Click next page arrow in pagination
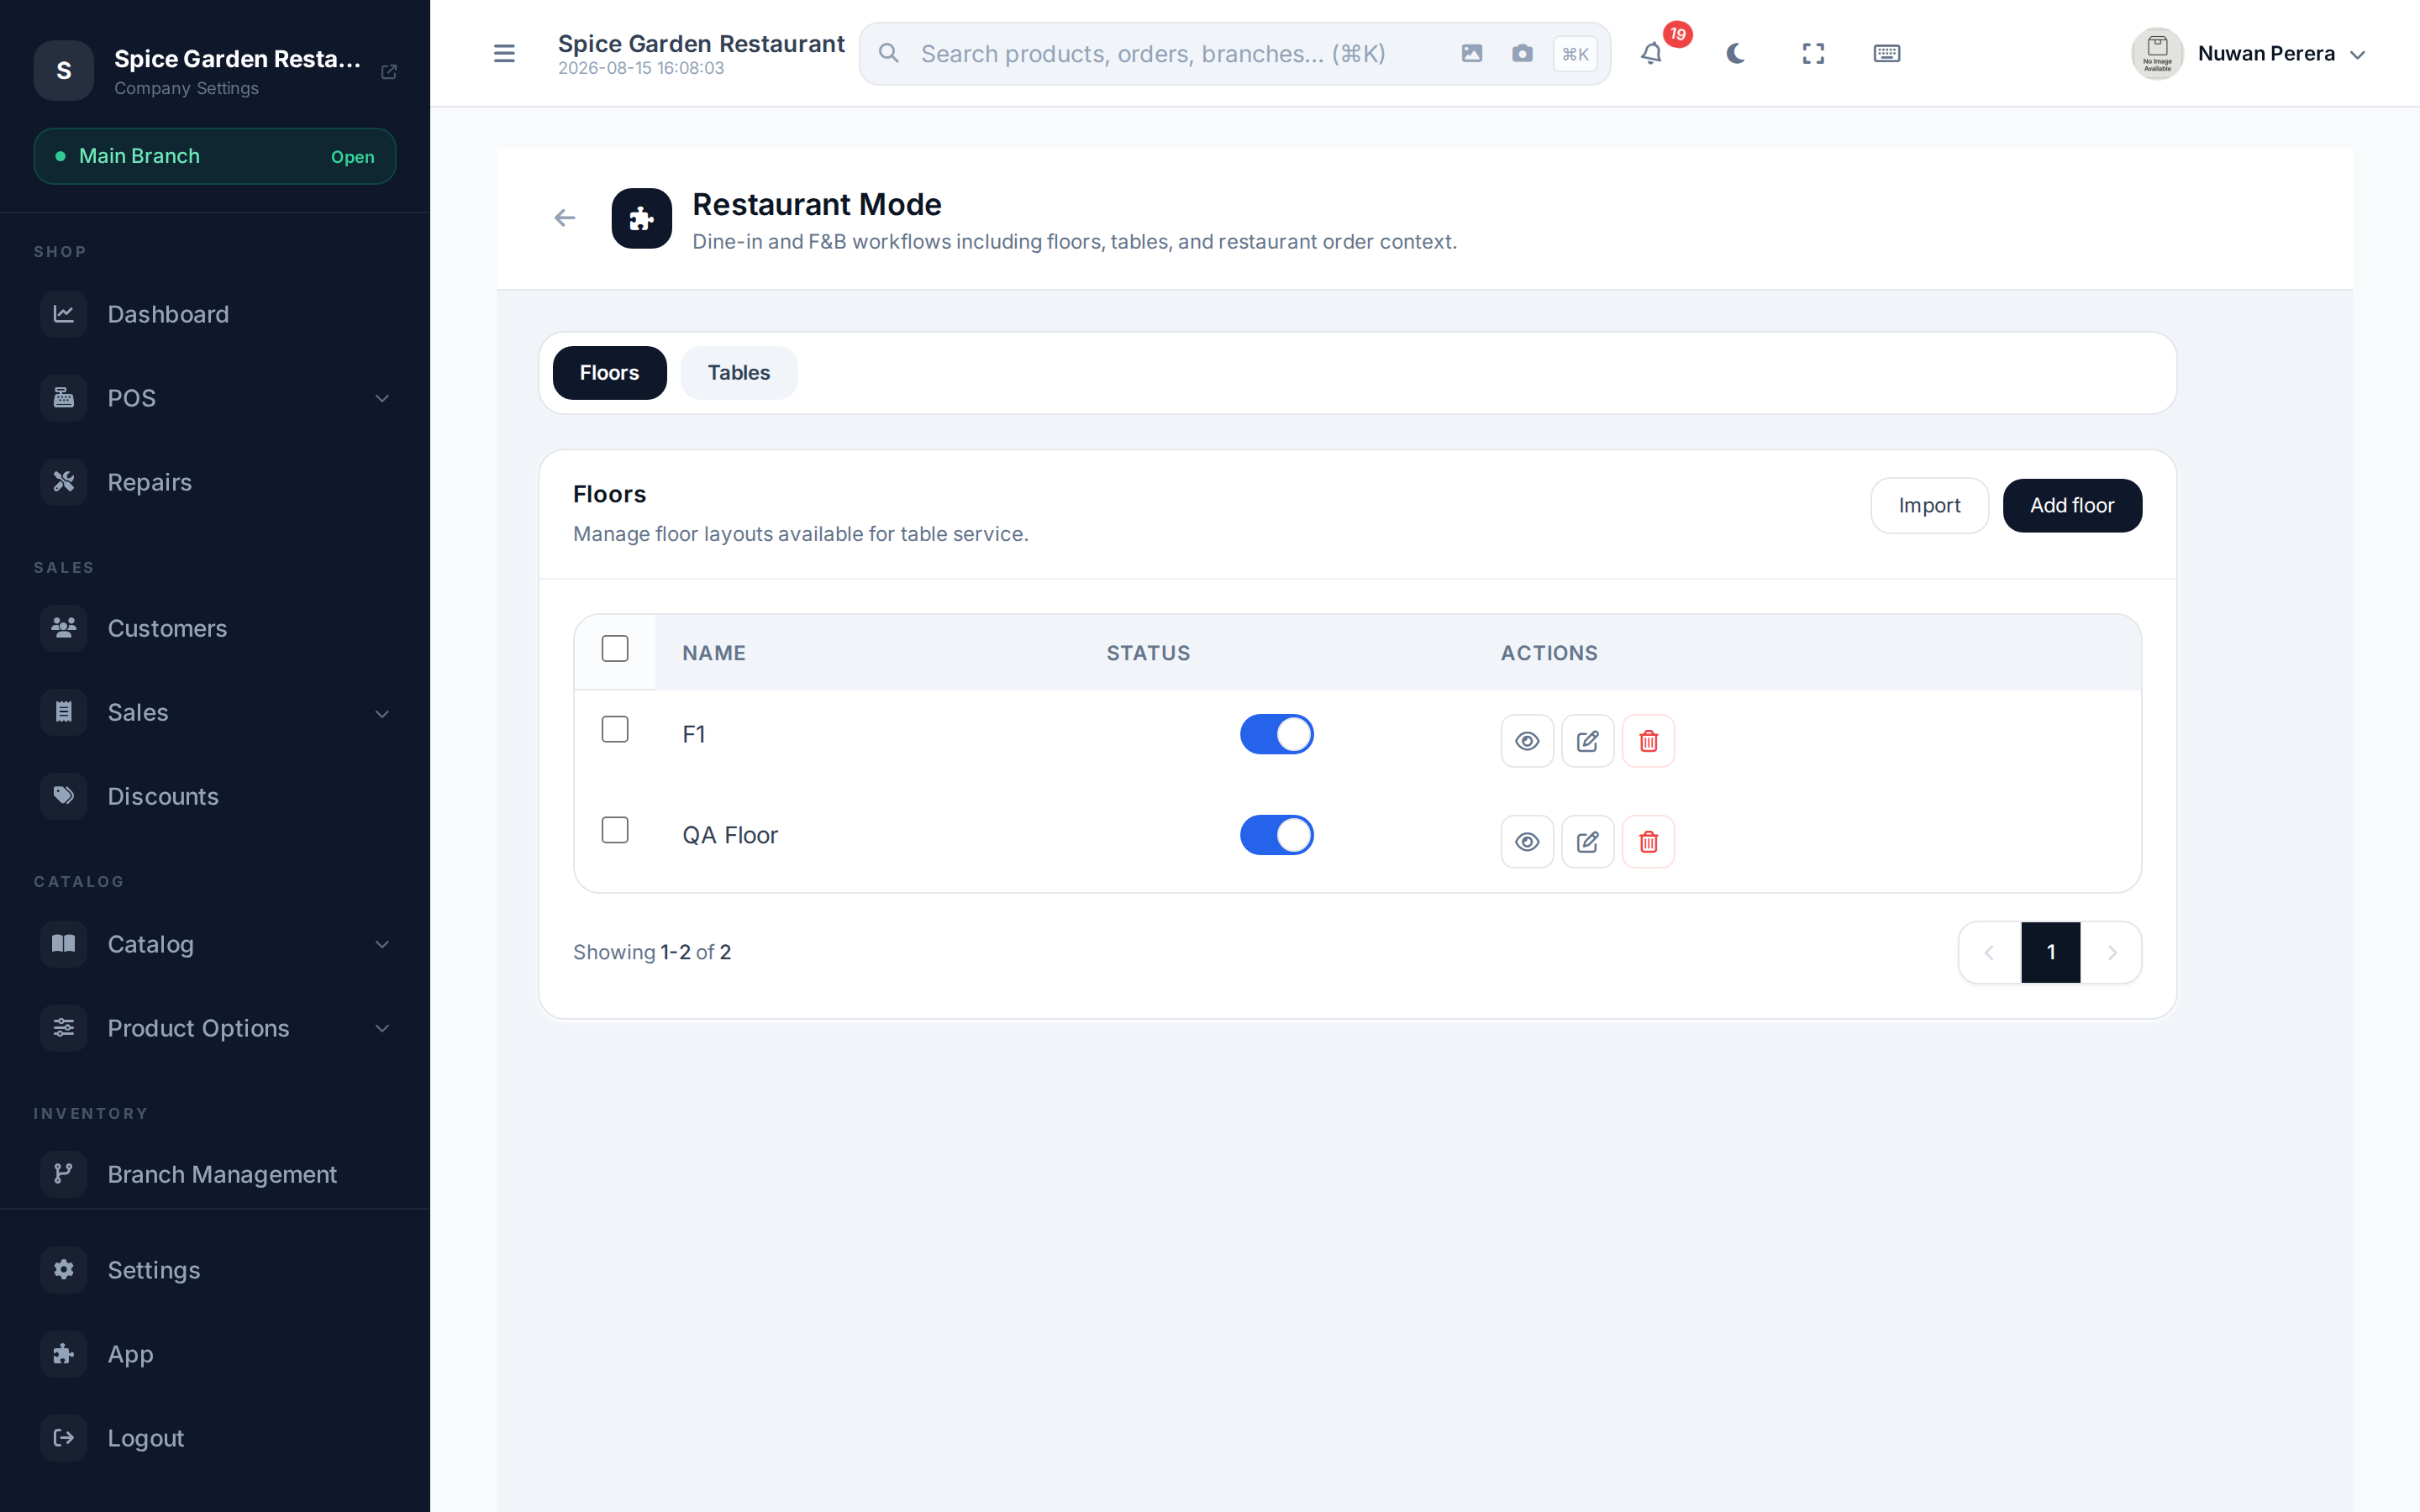The image size is (2420, 1512). tap(2111, 953)
